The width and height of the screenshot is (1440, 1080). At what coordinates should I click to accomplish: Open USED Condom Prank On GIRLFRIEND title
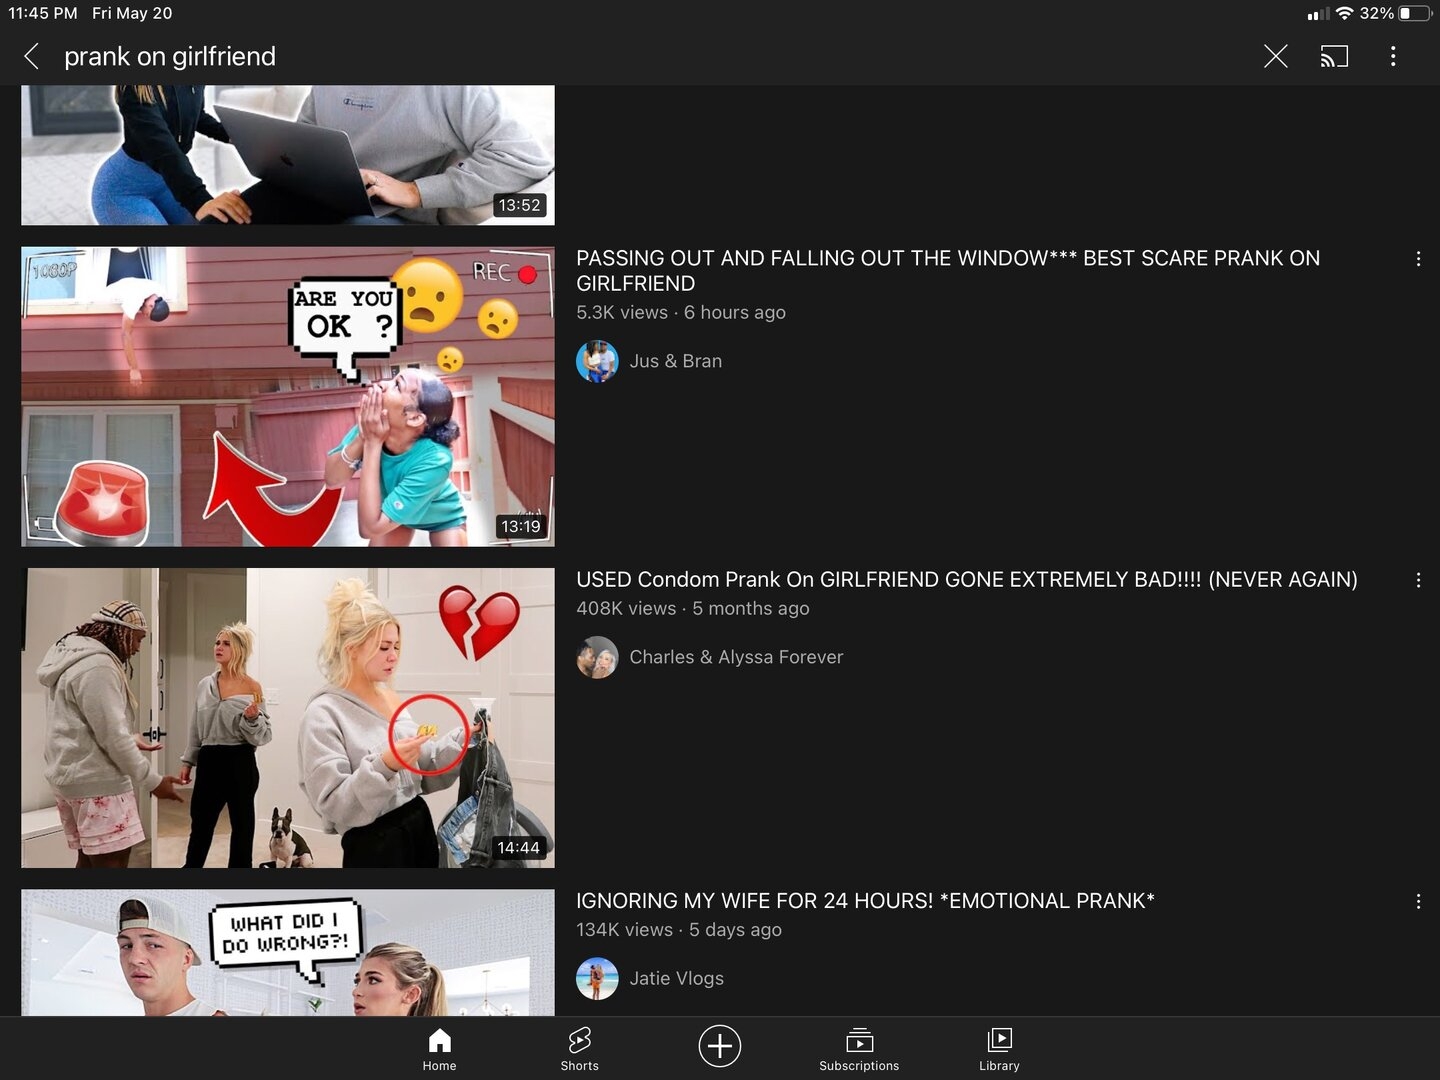tap(967, 580)
